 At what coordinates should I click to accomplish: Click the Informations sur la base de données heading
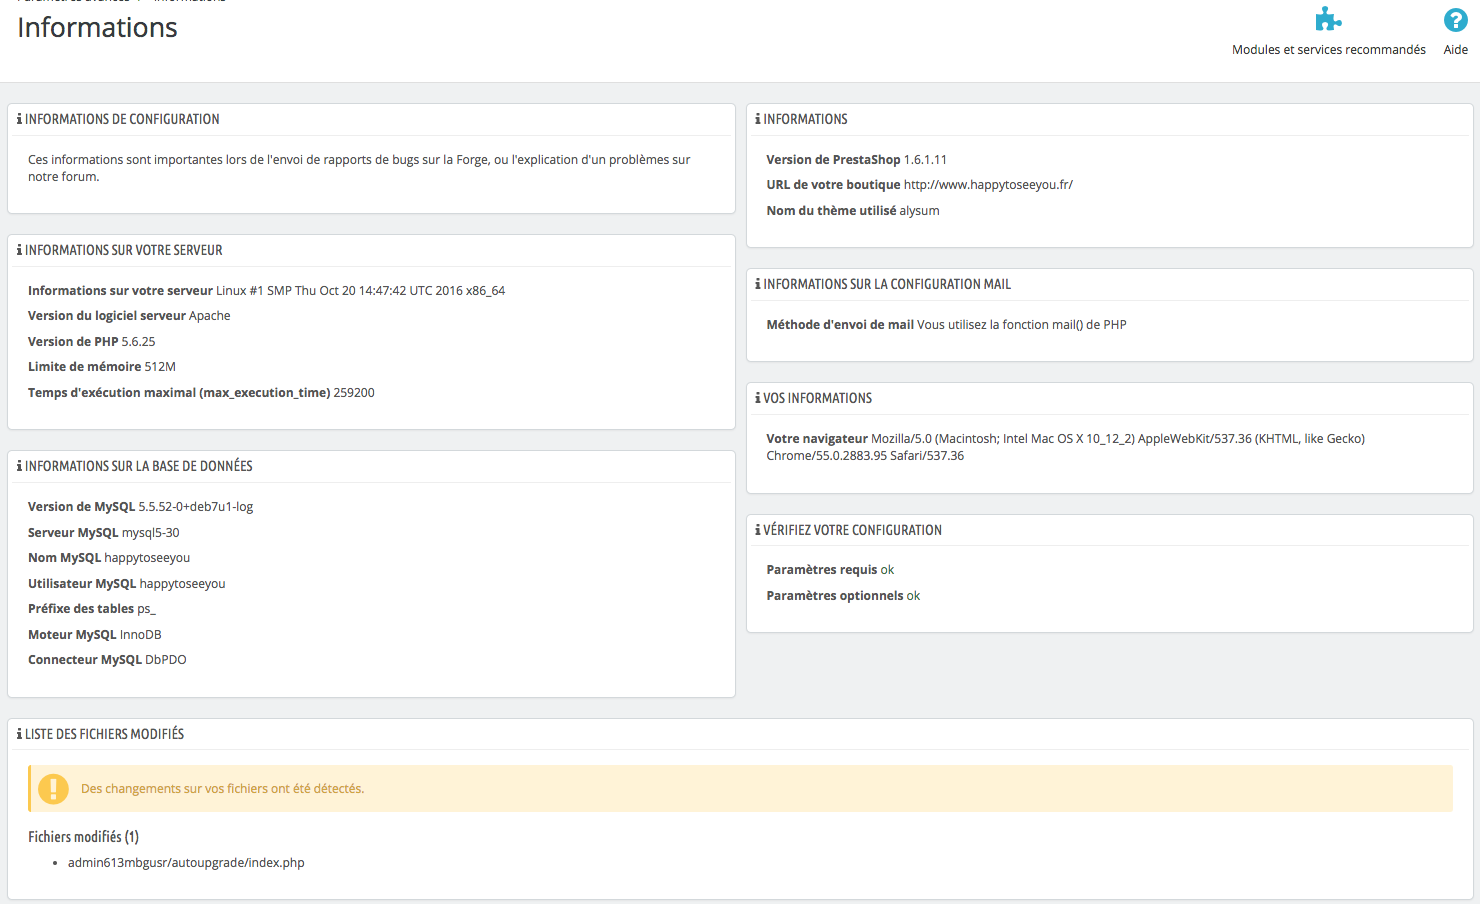(x=139, y=466)
